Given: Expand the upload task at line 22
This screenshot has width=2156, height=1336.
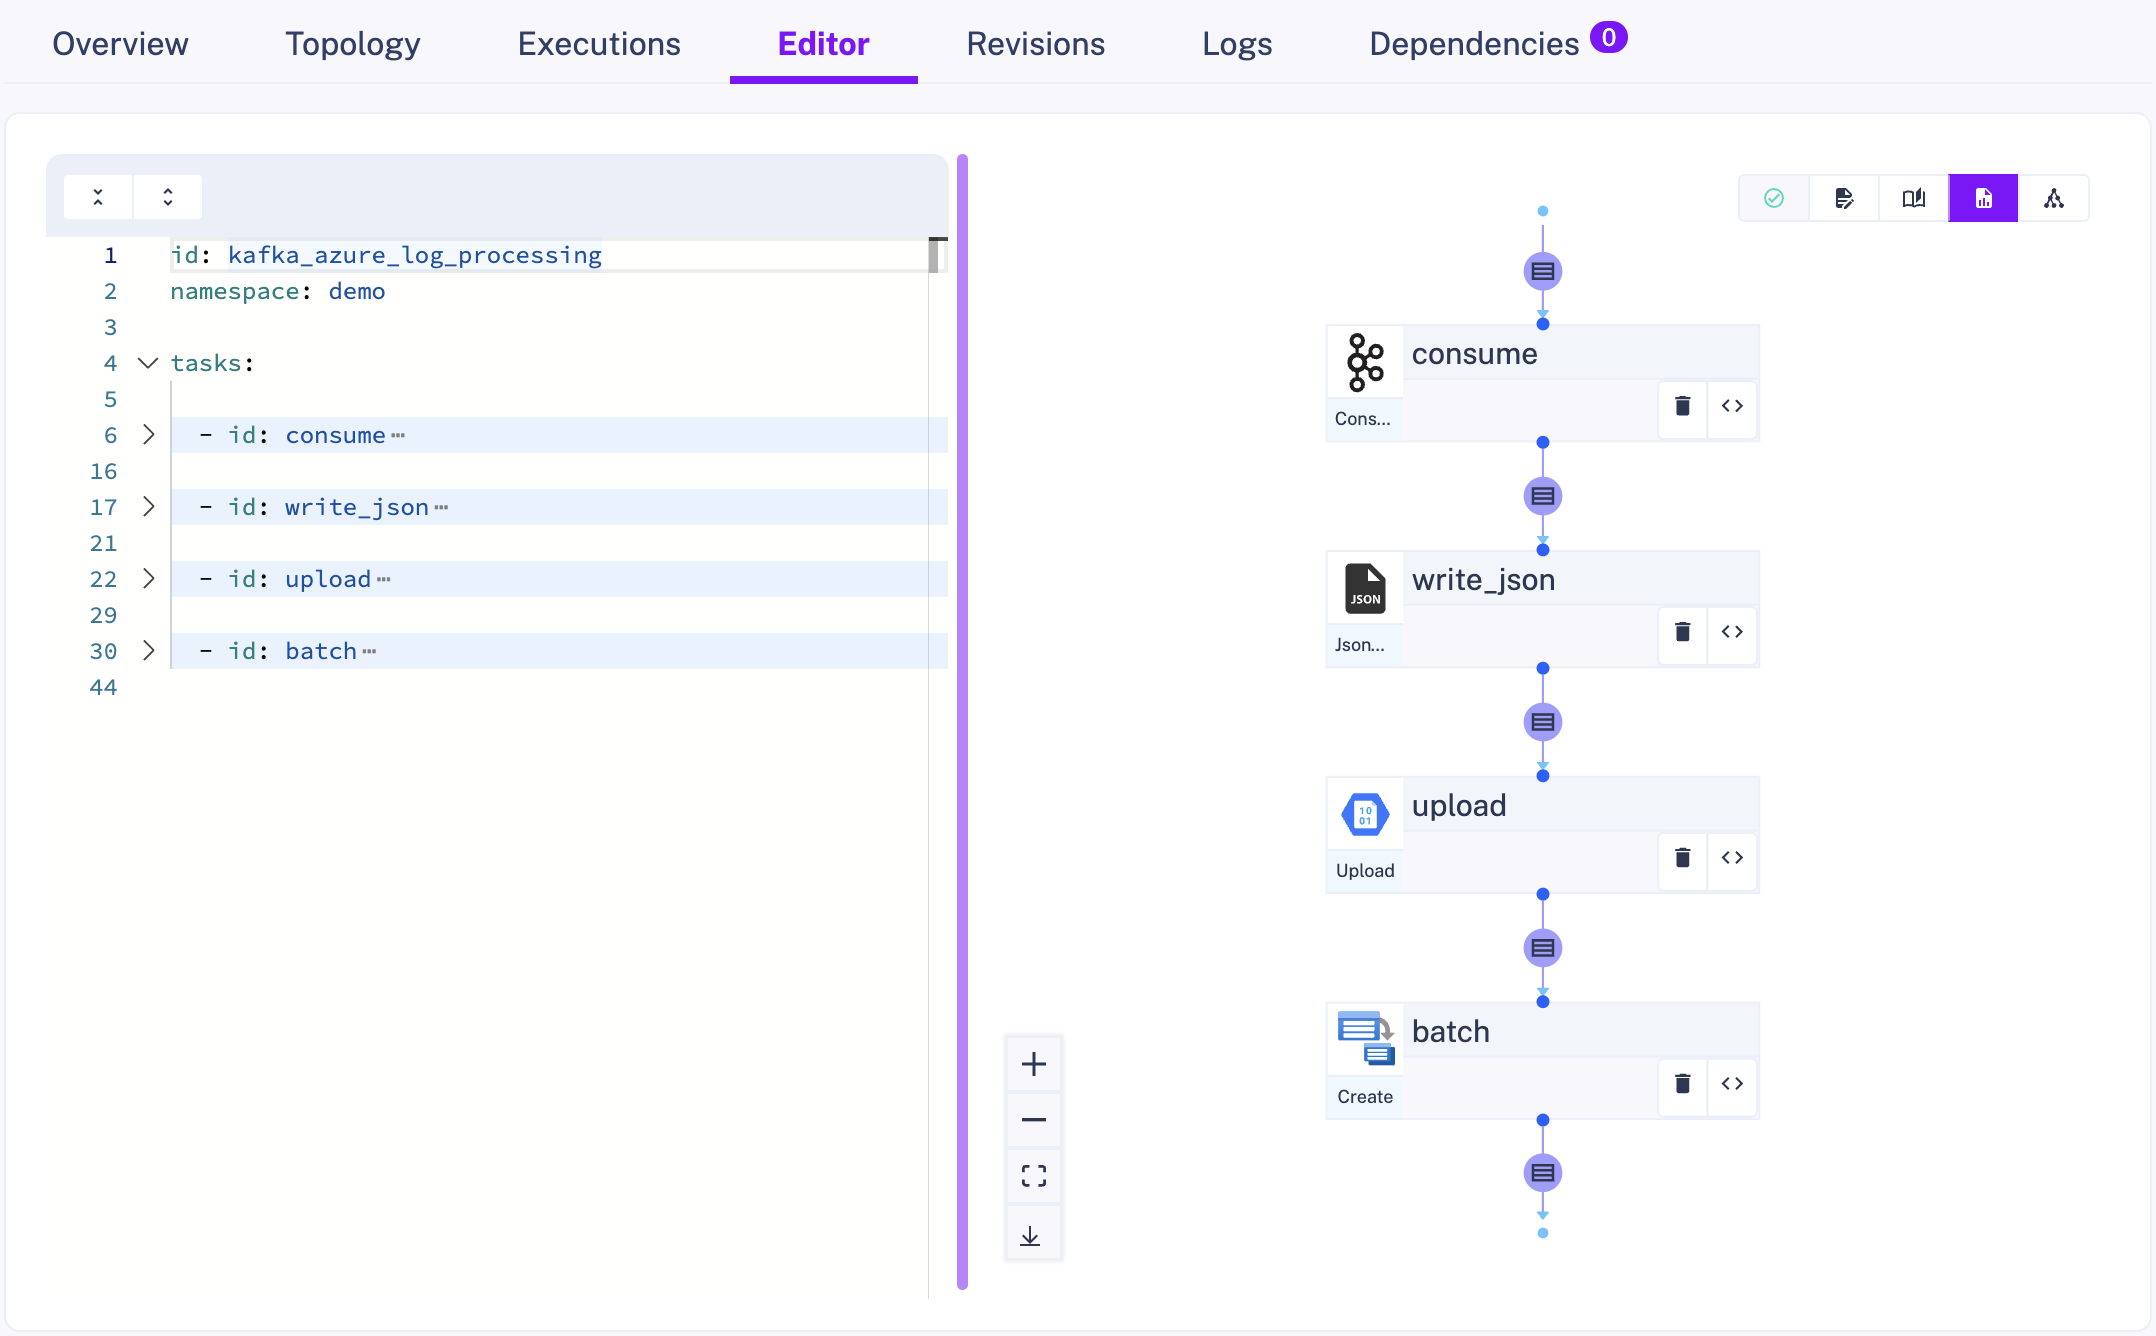Looking at the screenshot, I should coord(148,579).
